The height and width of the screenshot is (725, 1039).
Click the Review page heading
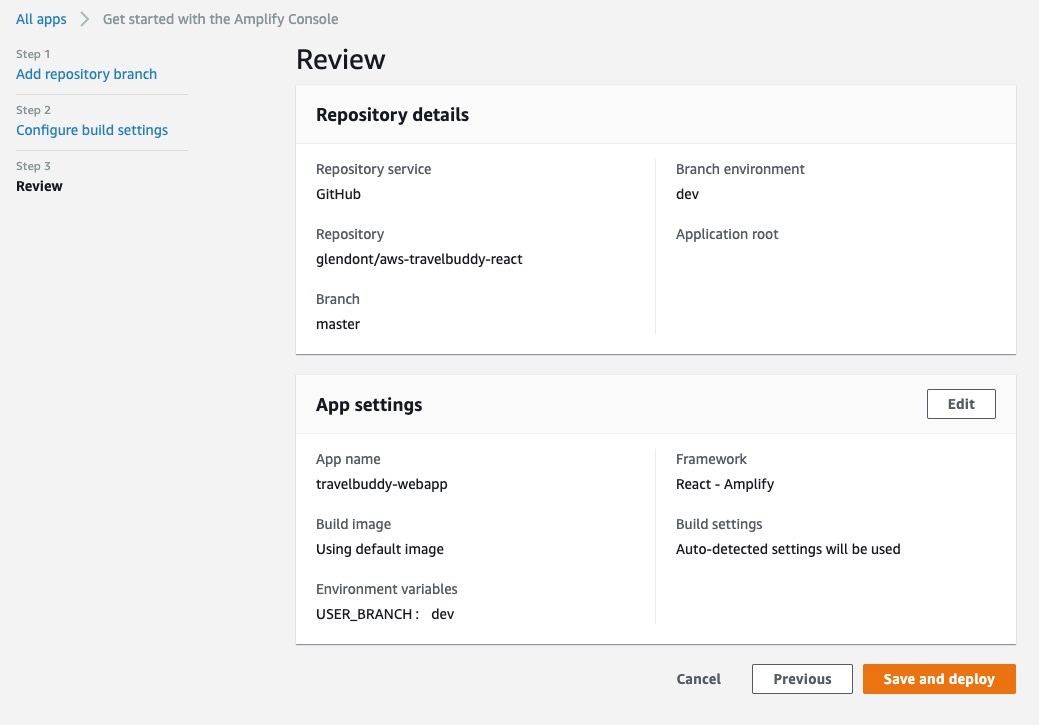341,59
